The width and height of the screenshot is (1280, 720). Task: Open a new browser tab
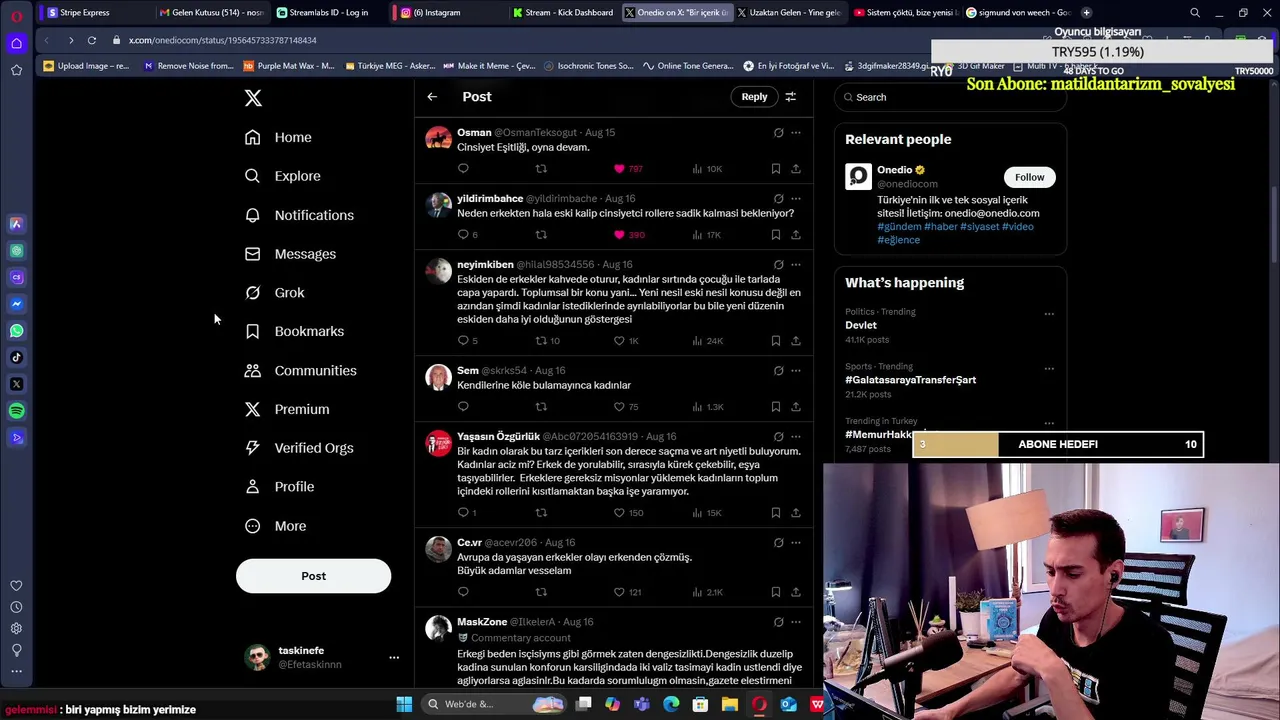[x=1087, y=12]
